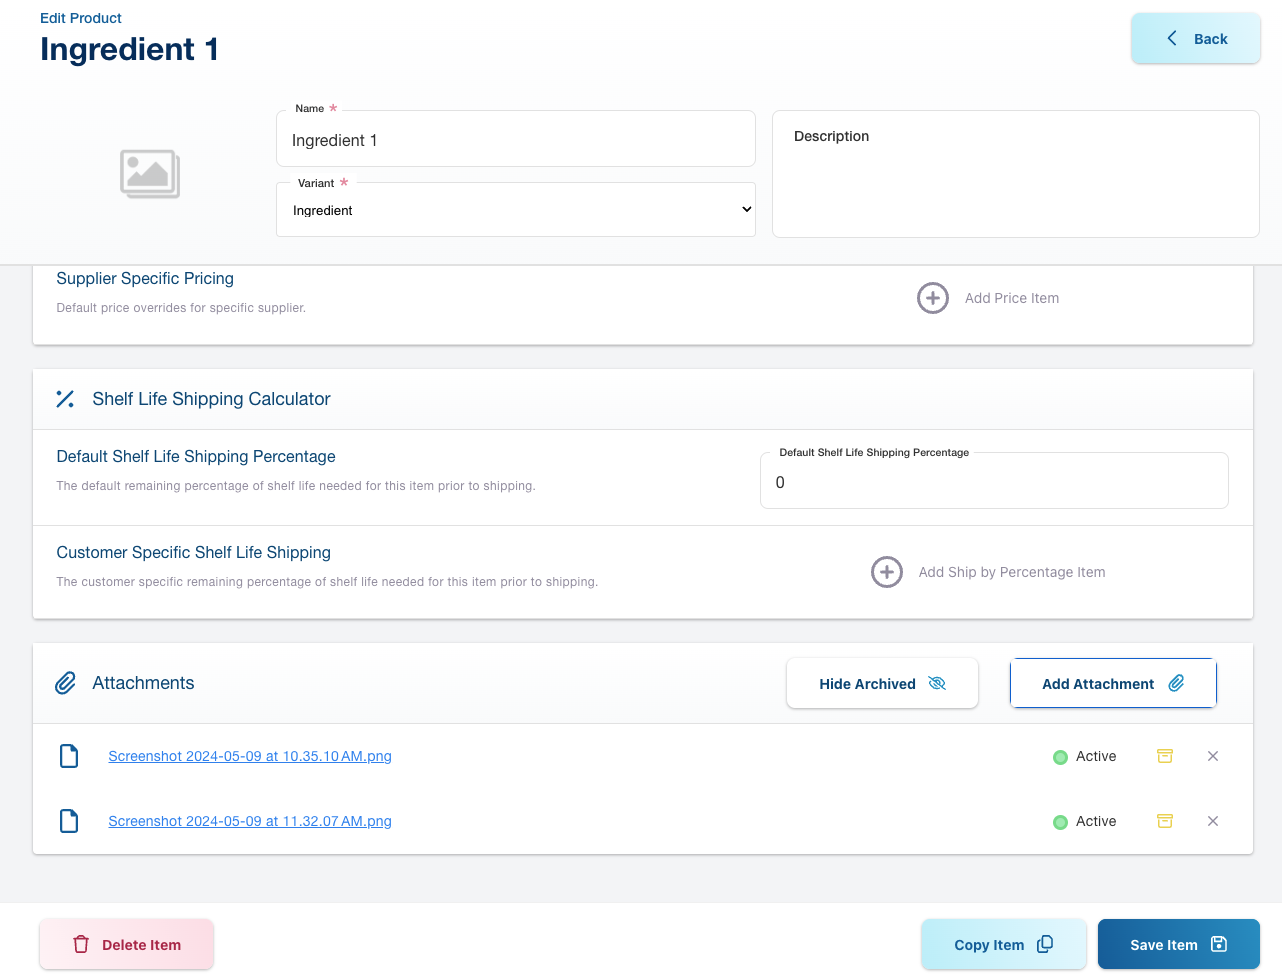Click Copy Item button
This screenshot has height=974, width=1282.
1002,945
